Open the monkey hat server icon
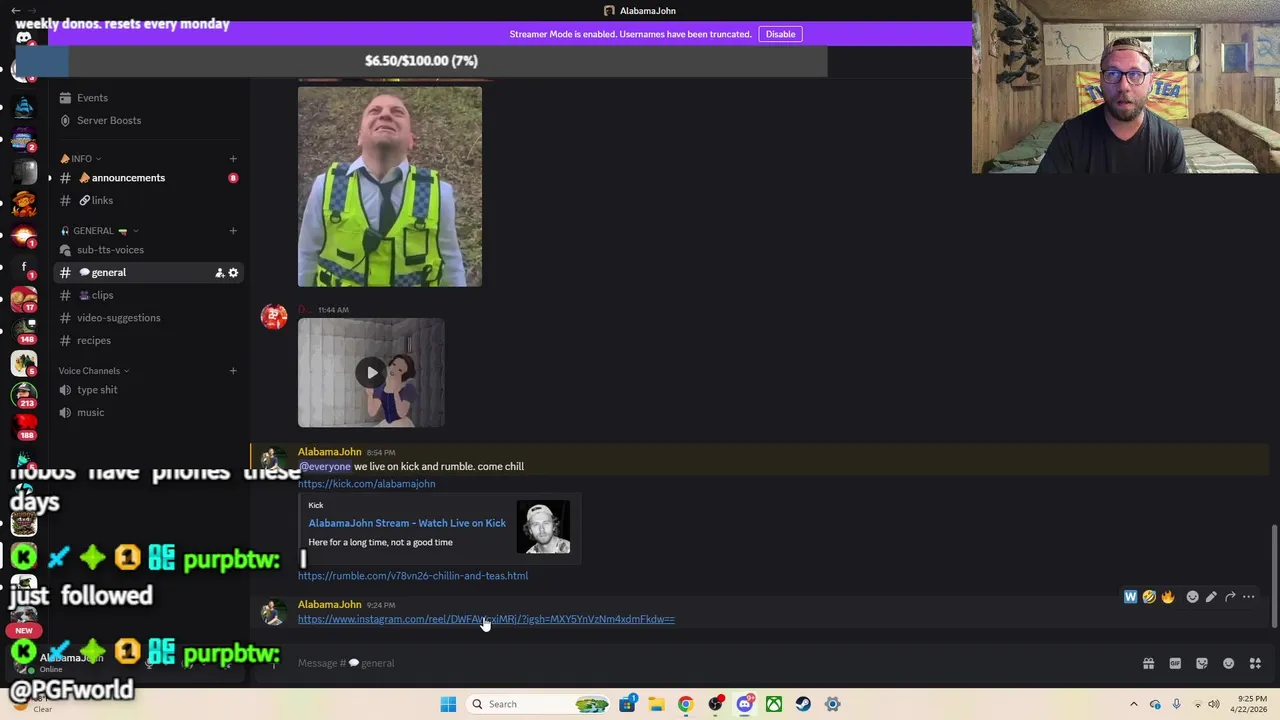 pyautogui.click(x=24, y=203)
